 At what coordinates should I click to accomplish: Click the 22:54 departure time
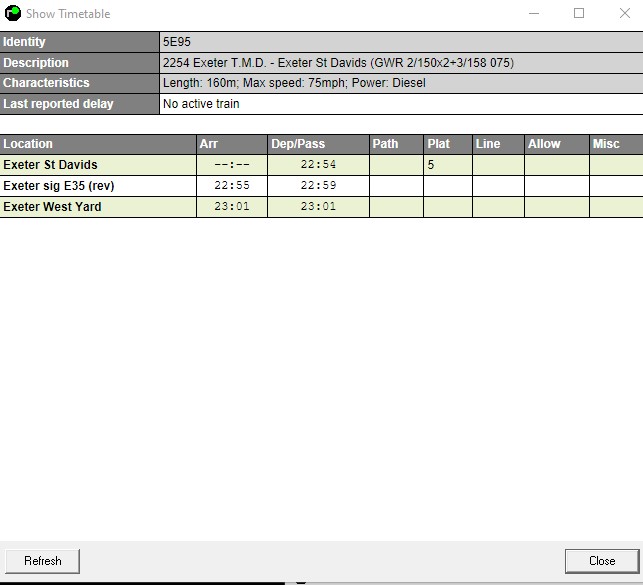click(x=318, y=165)
